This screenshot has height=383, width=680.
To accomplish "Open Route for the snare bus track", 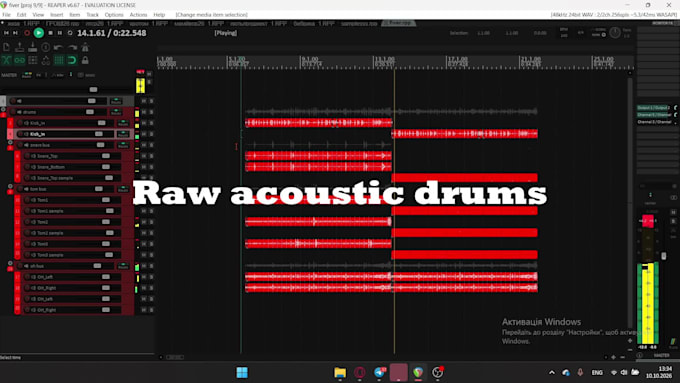I will pyautogui.click(x=123, y=145).
